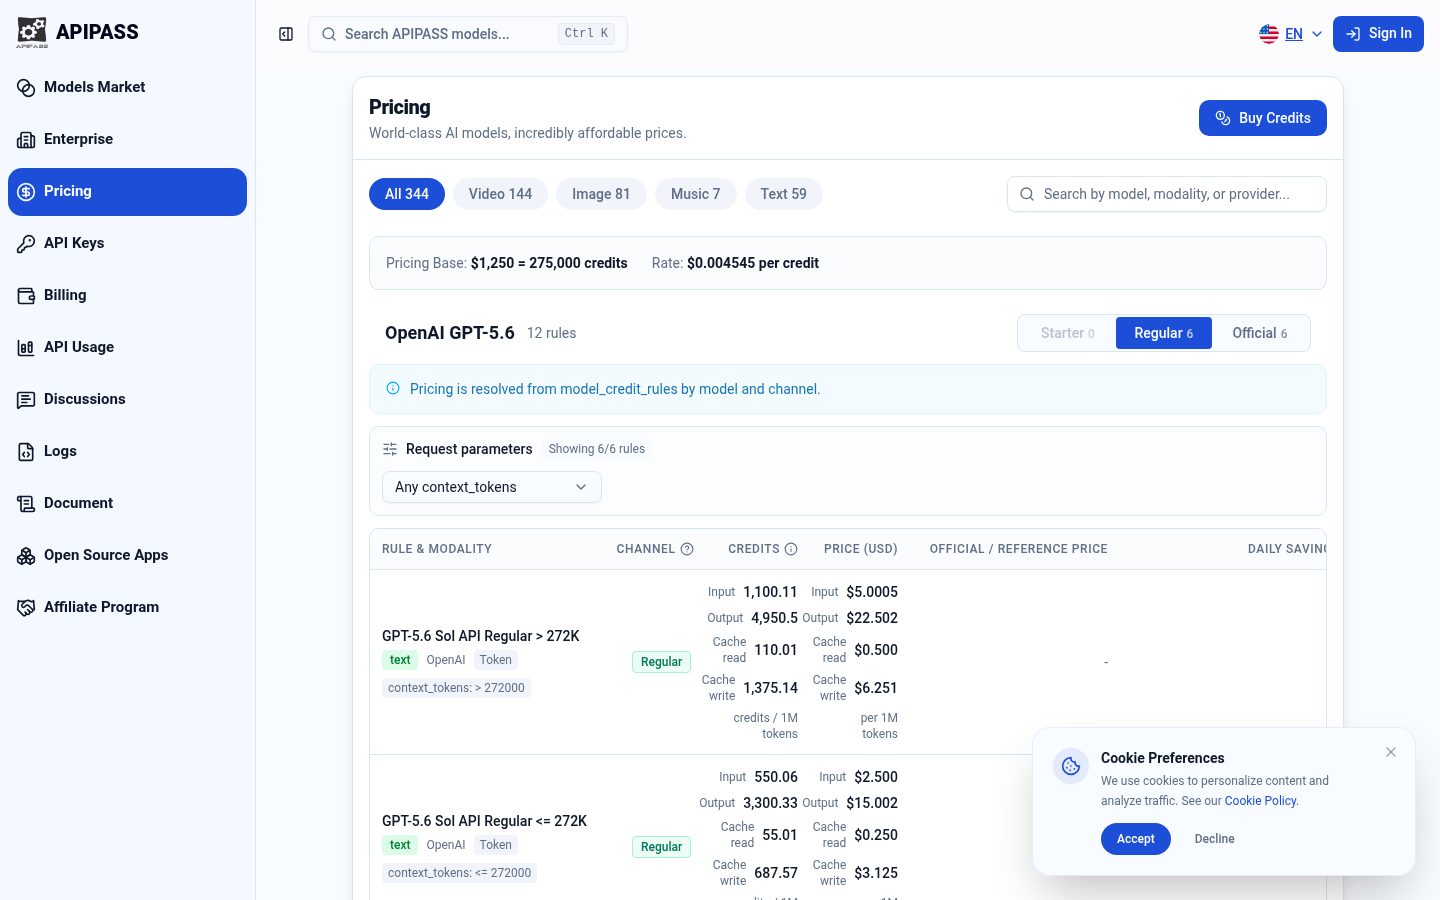Open Affiliate Program in sidebar
The image size is (1440, 900).
[127, 608]
